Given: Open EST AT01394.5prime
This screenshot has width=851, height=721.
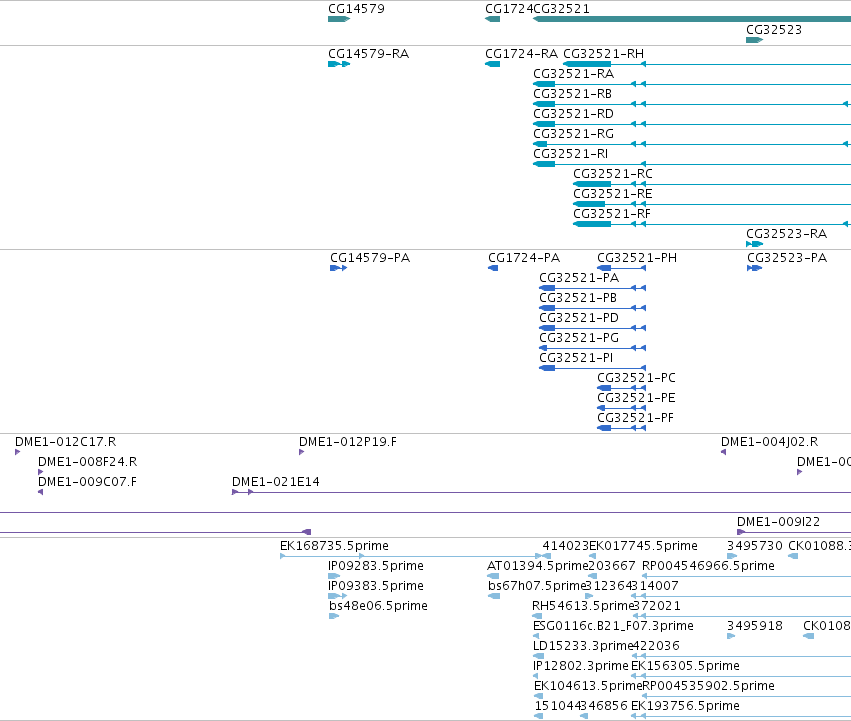Looking at the screenshot, I should (538, 566).
